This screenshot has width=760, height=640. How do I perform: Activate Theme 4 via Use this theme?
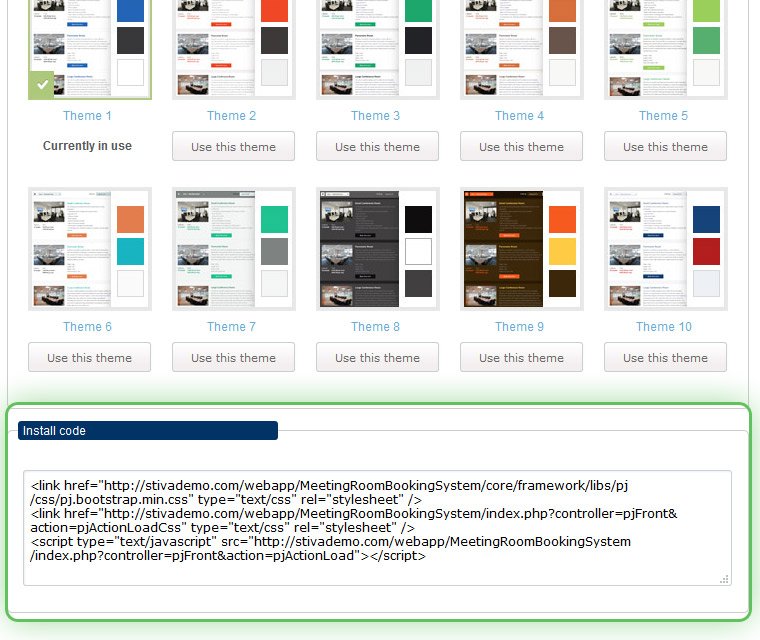pyautogui.click(x=521, y=146)
